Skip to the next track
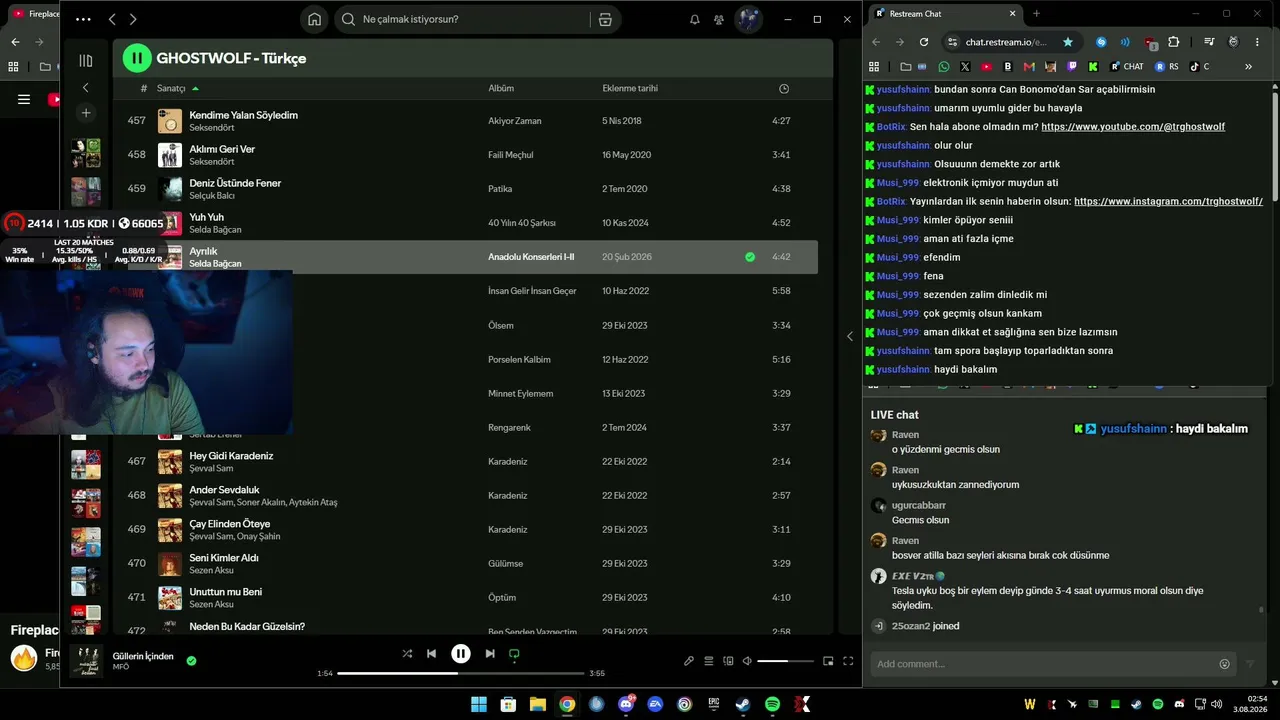Screen dimensions: 1280x720 (490, 654)
